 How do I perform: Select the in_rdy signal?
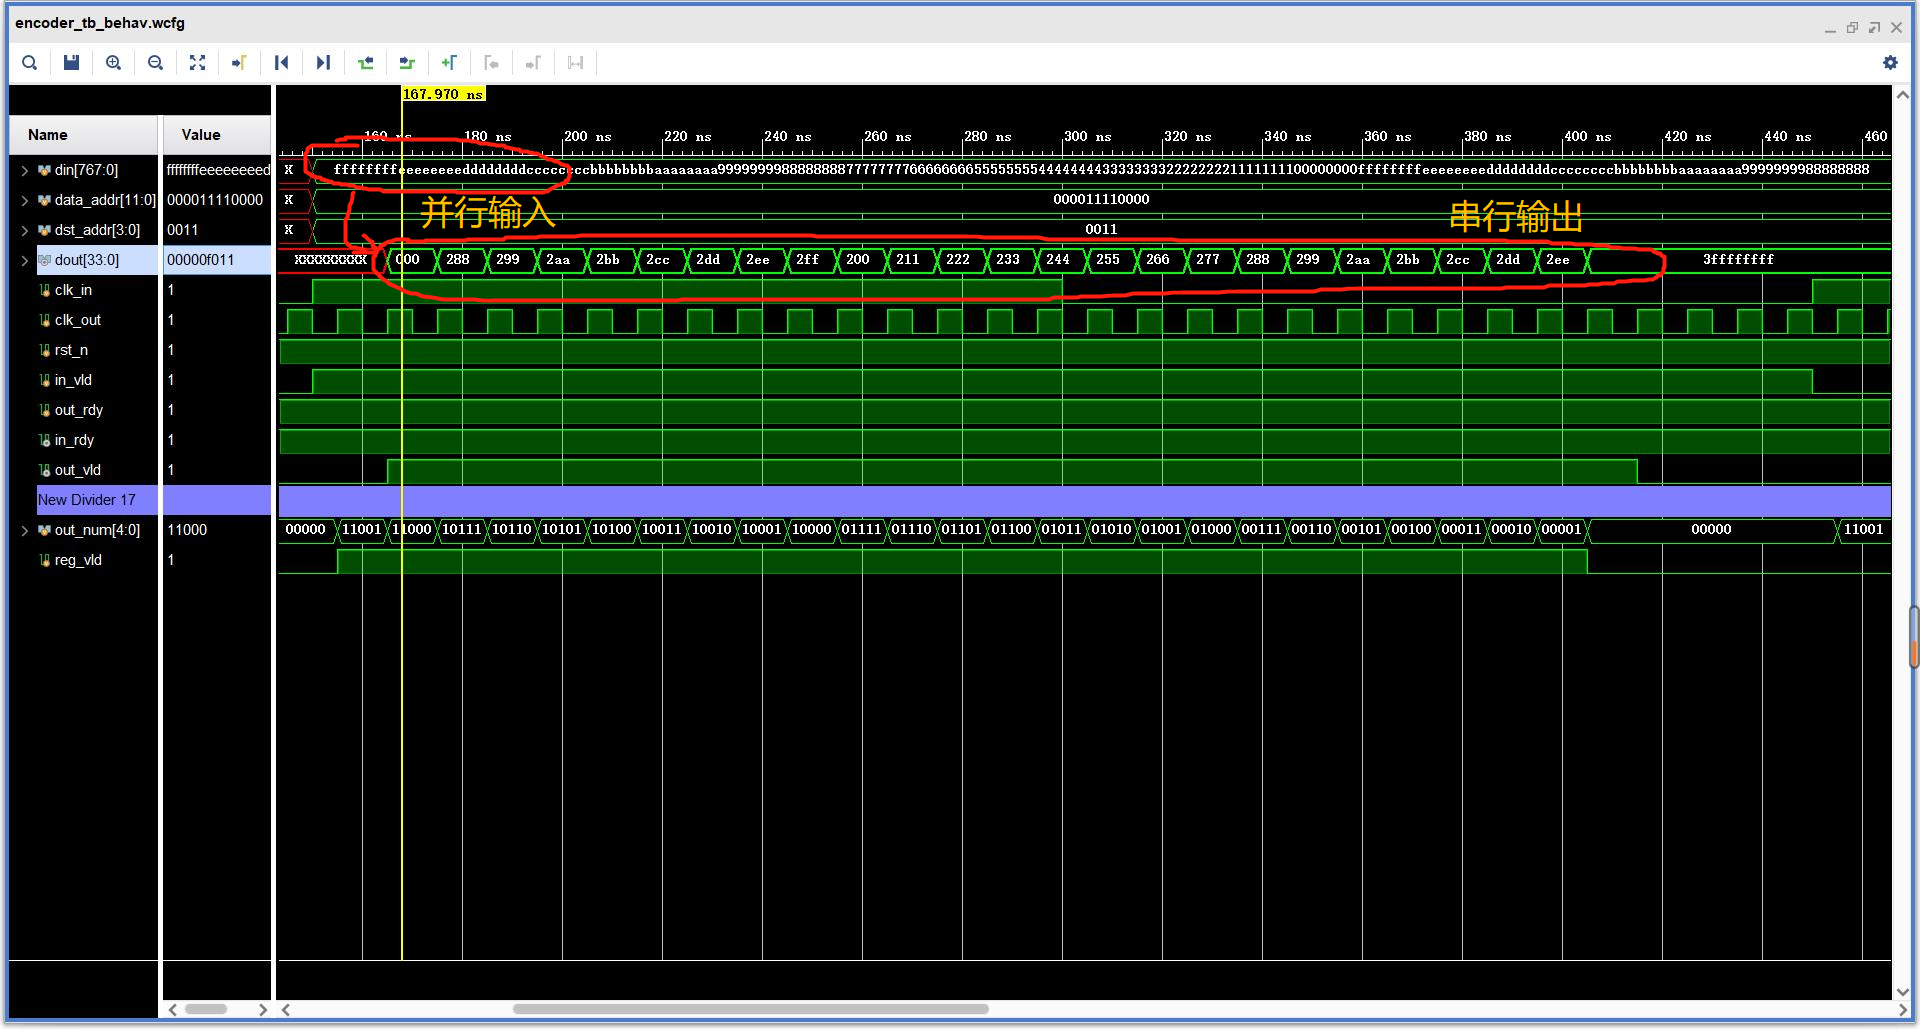(74, 440)
